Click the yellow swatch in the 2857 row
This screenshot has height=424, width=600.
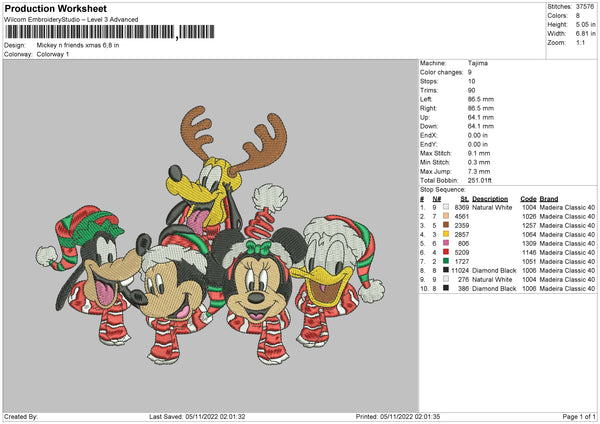[x=446, y=234]
